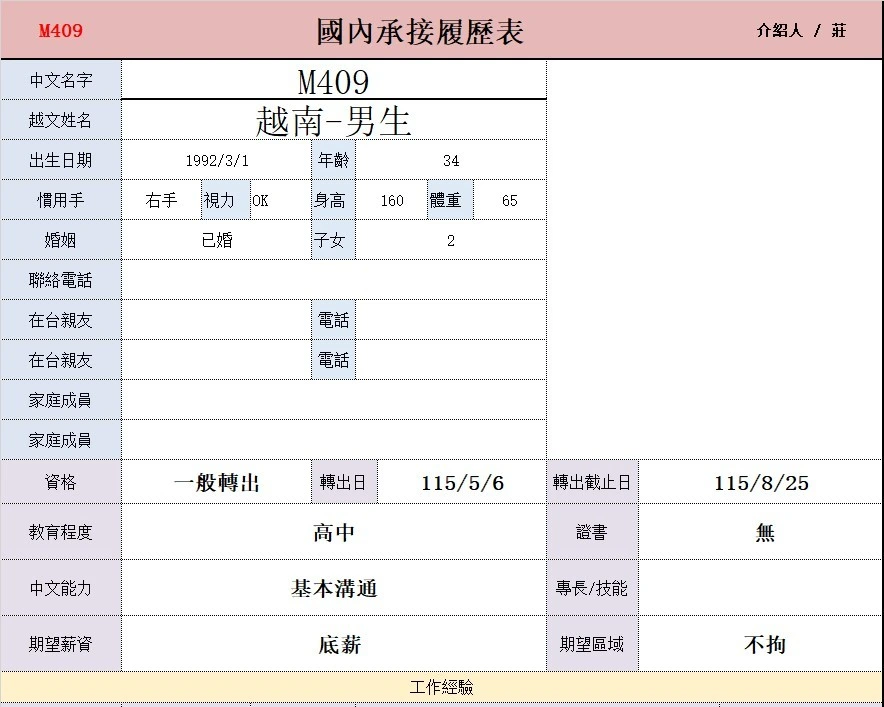Screen dimensions: 884x707
Task: Click the 基本溝通 value cell
Action: pos(334,588)
